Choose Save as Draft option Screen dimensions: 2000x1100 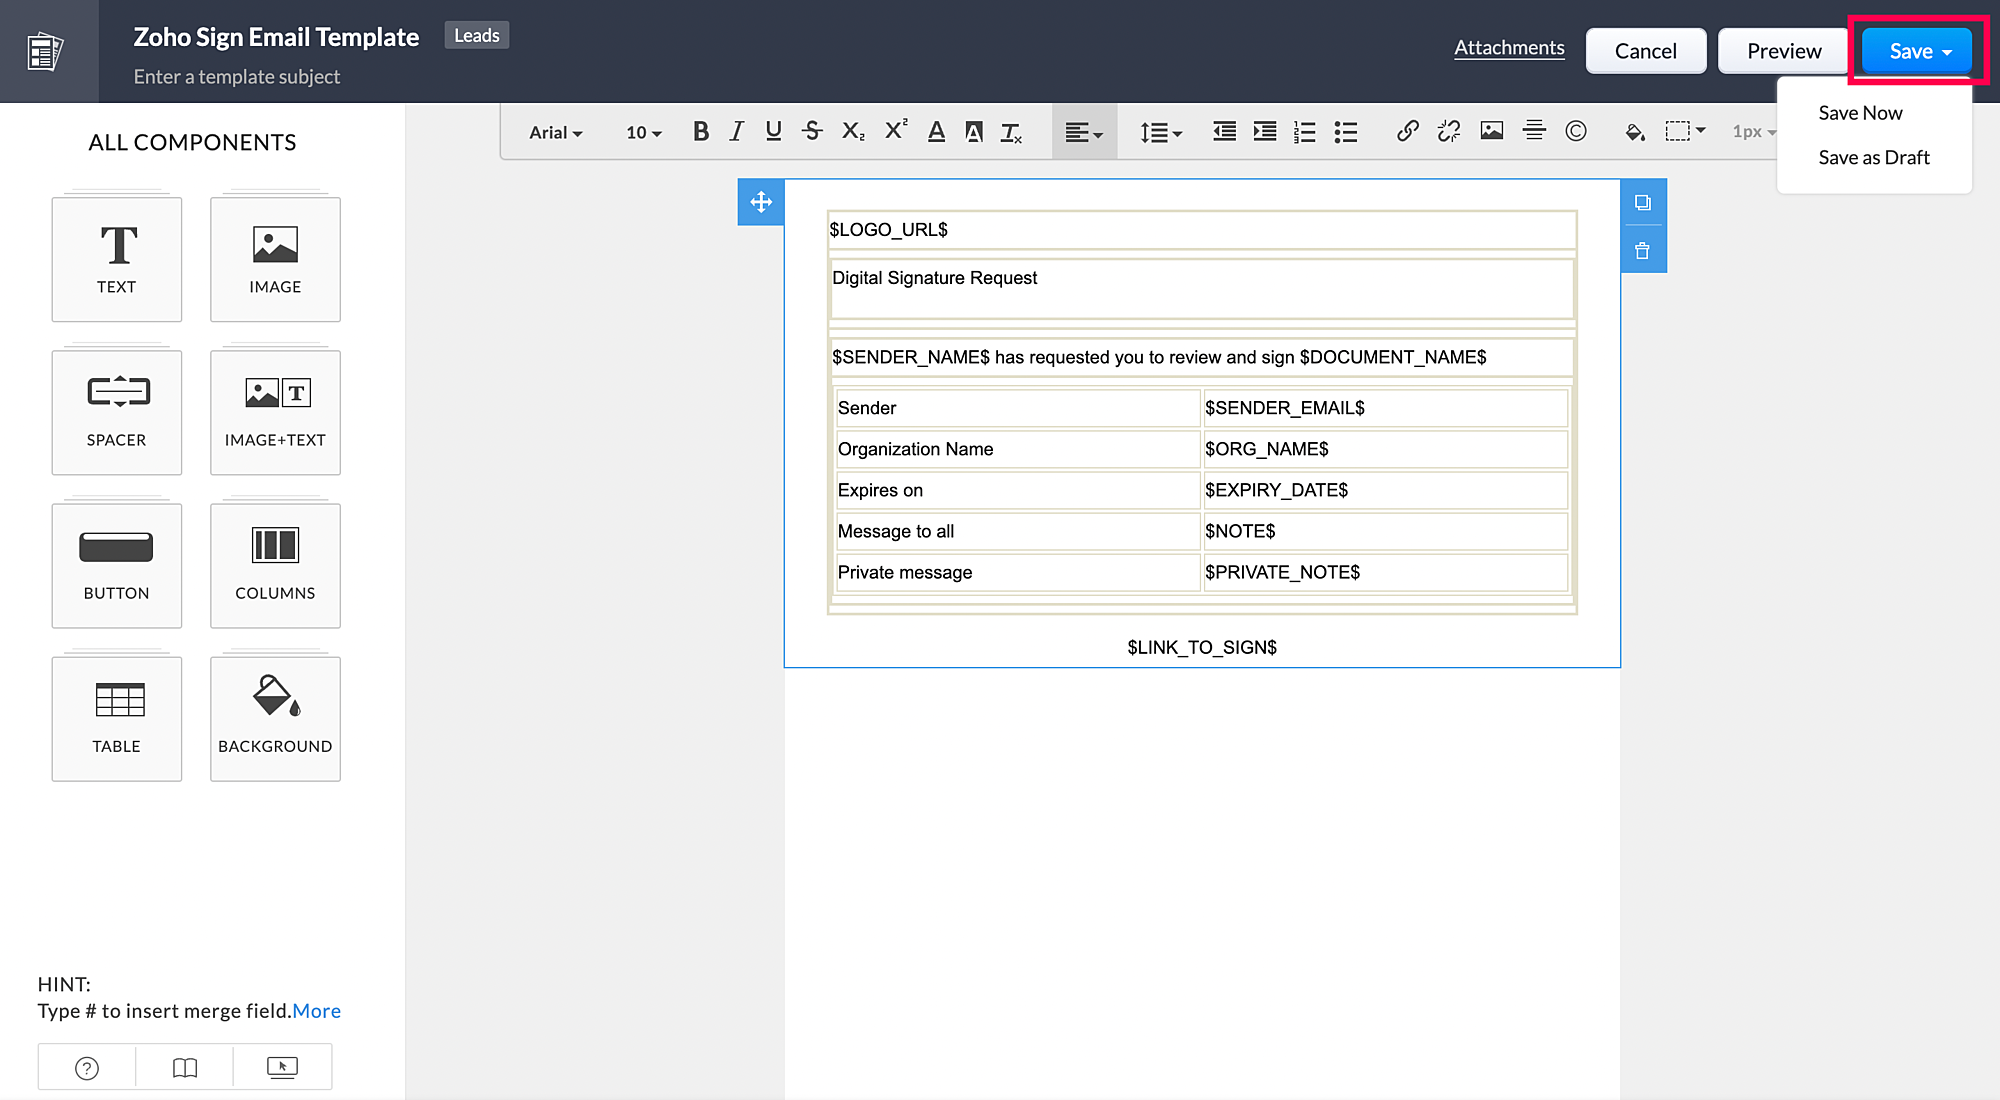(x=1873, y=157)
